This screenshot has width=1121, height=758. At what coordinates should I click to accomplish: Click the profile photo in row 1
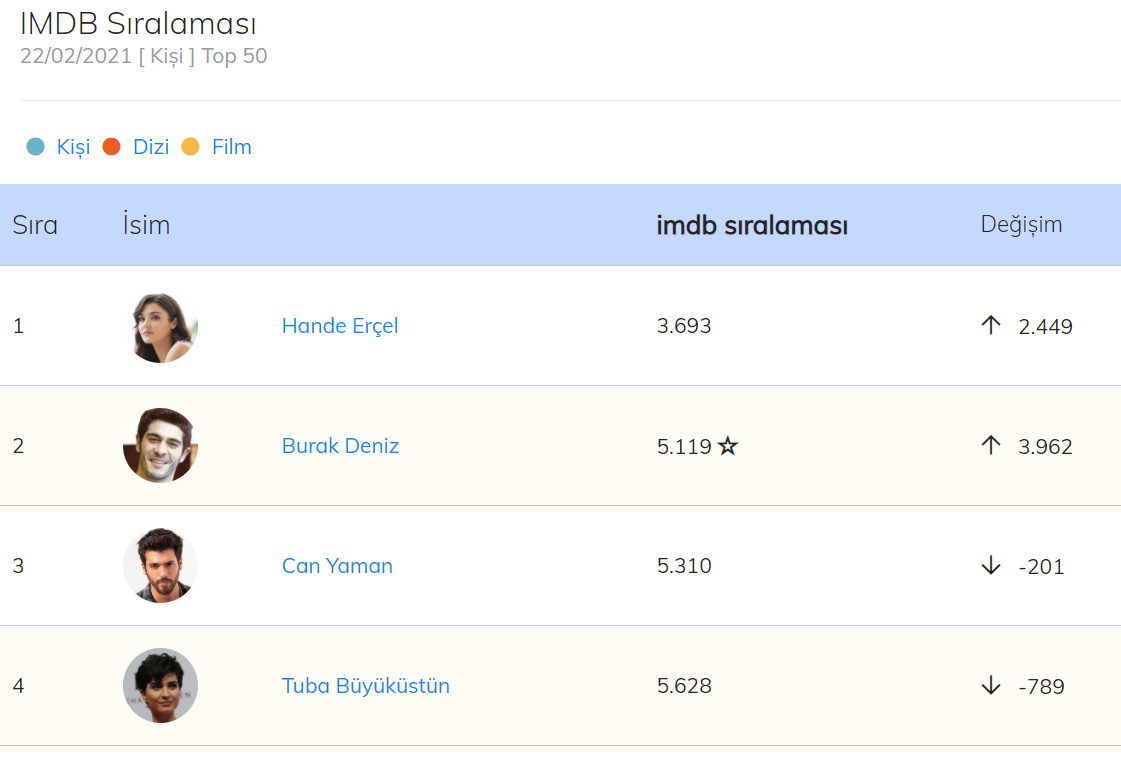tap(160, 326)
